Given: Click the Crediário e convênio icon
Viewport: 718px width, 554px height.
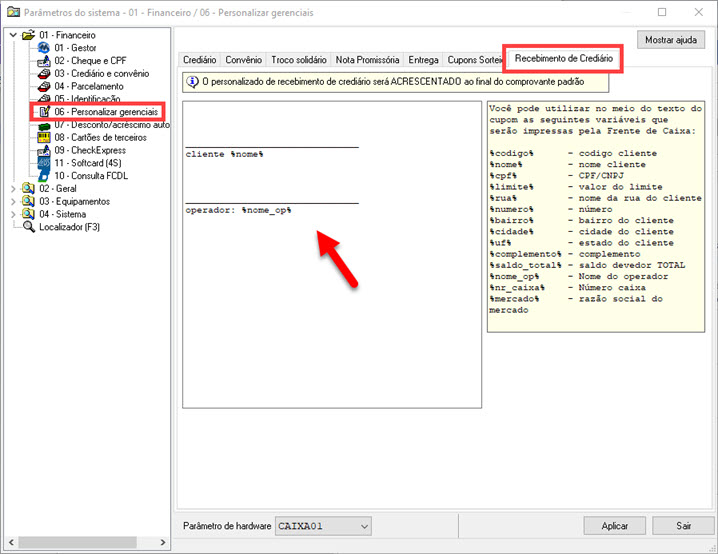Looking at the screenshot, I should [x=44, y=73].
